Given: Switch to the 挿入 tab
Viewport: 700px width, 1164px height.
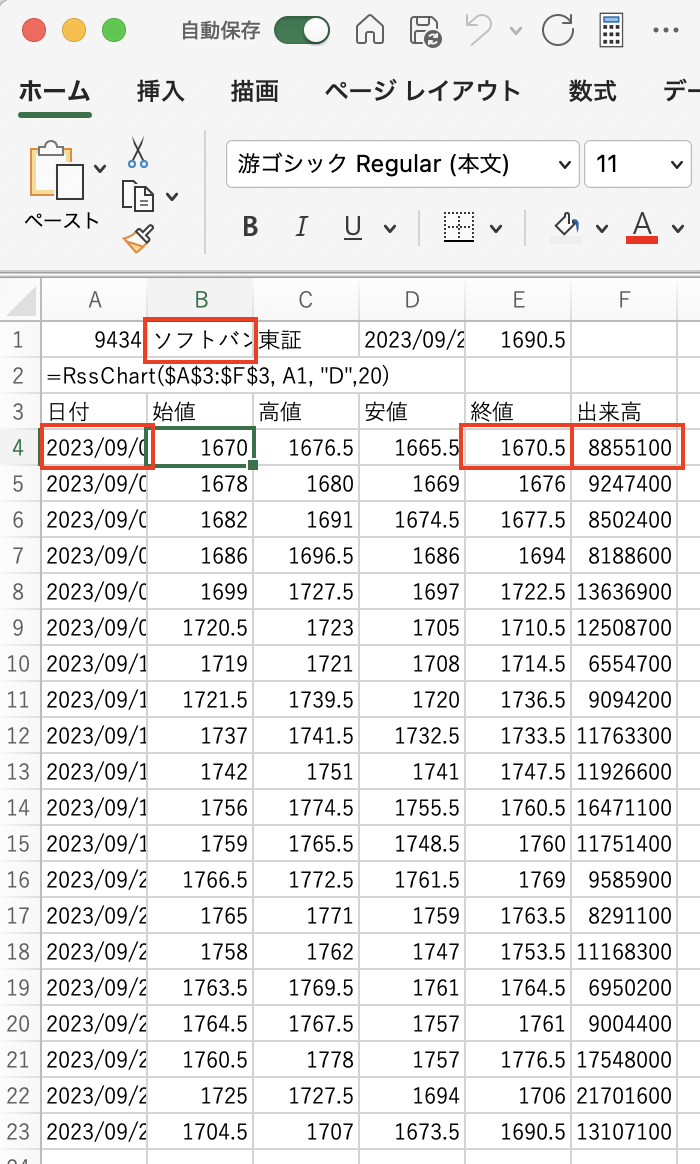Looking at the screenshot, I should (x=161, y=92).
